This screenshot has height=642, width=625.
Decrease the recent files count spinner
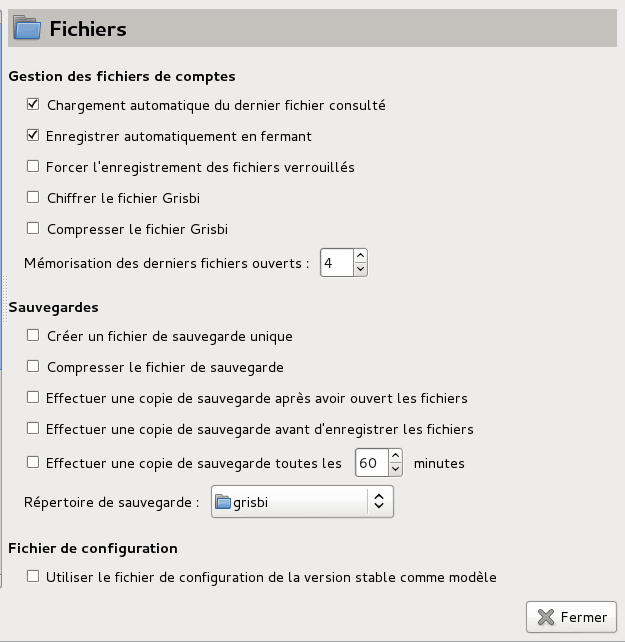361,269
